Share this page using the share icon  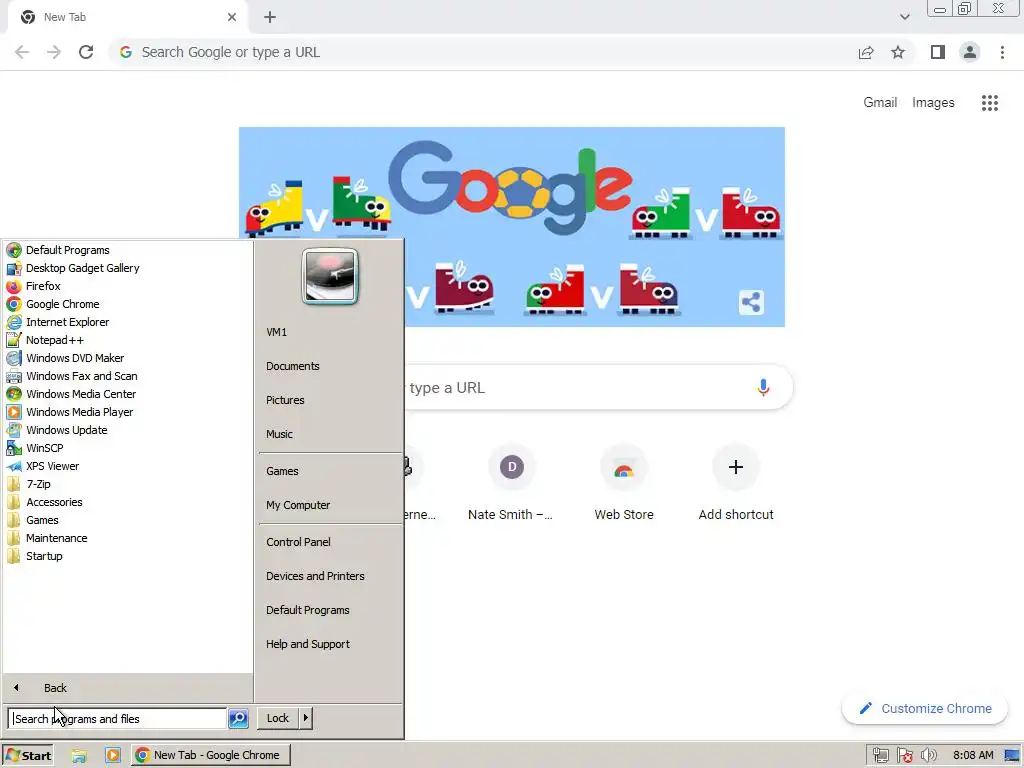point(866,52)
